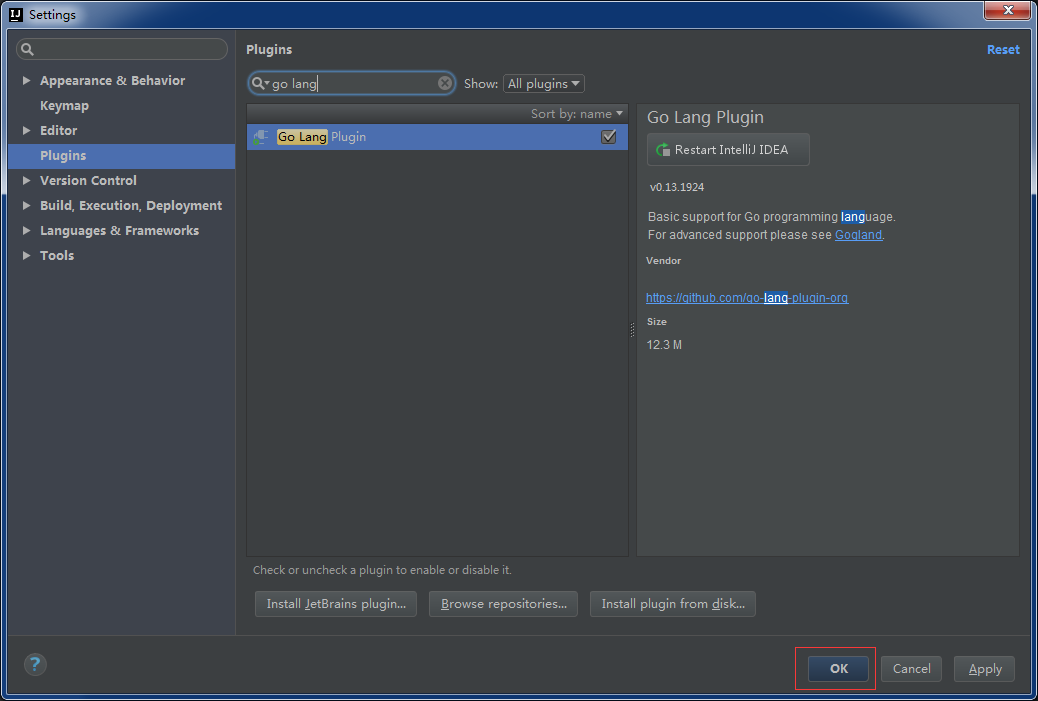Close the Settings dialog window
Viewport: 1038px width, 701px height.
tap(1008, 10)
